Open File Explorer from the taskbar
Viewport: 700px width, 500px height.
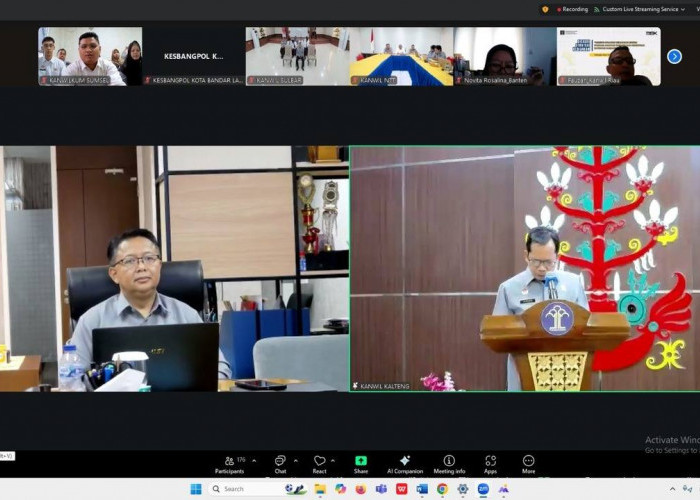click(320, 489)
